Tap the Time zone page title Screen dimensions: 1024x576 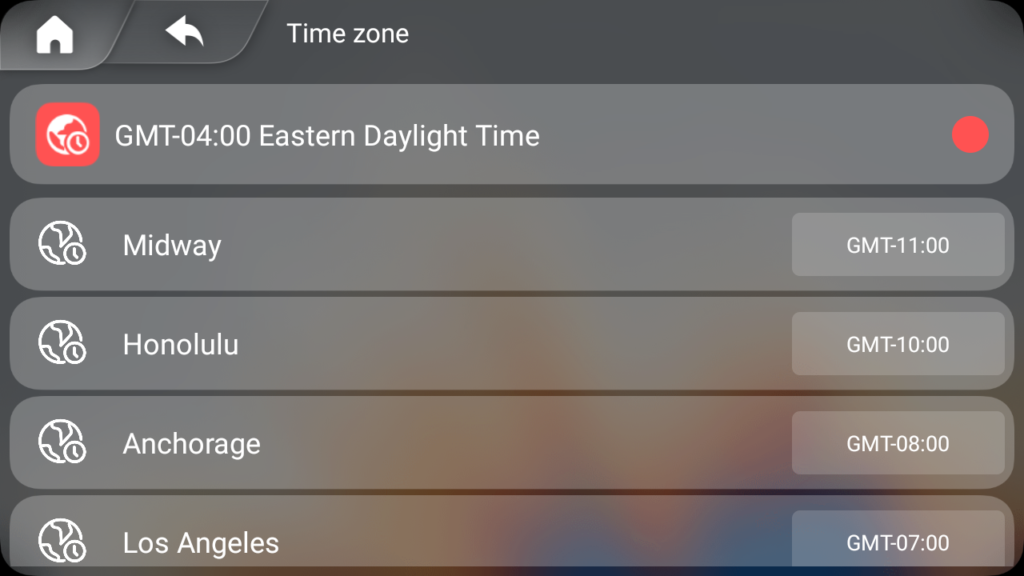[347, 33]
